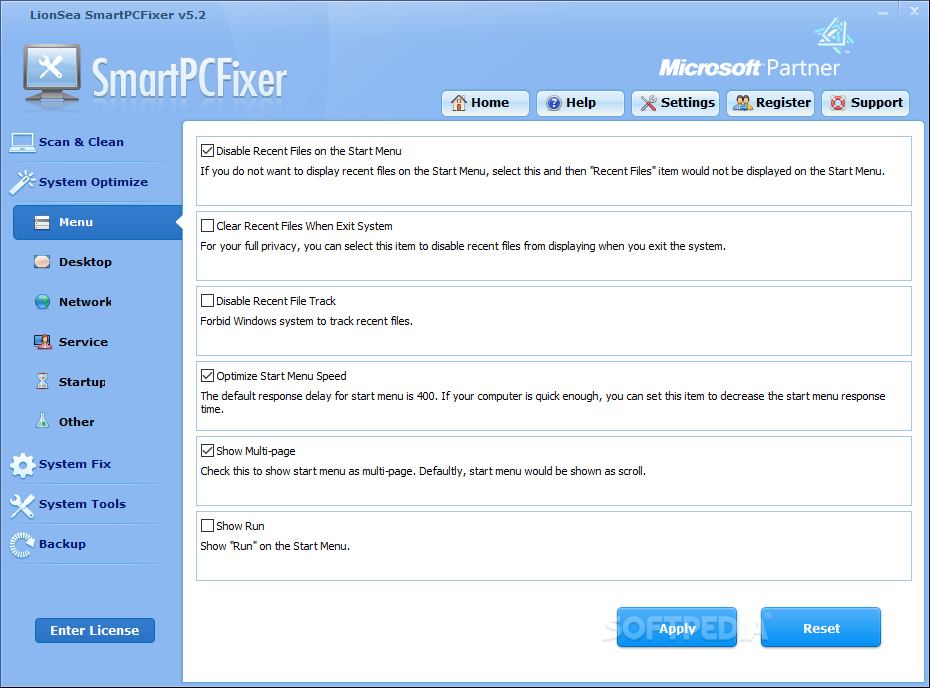Go to Network optimization settings
930x688 pixels.
coord(85,302)
